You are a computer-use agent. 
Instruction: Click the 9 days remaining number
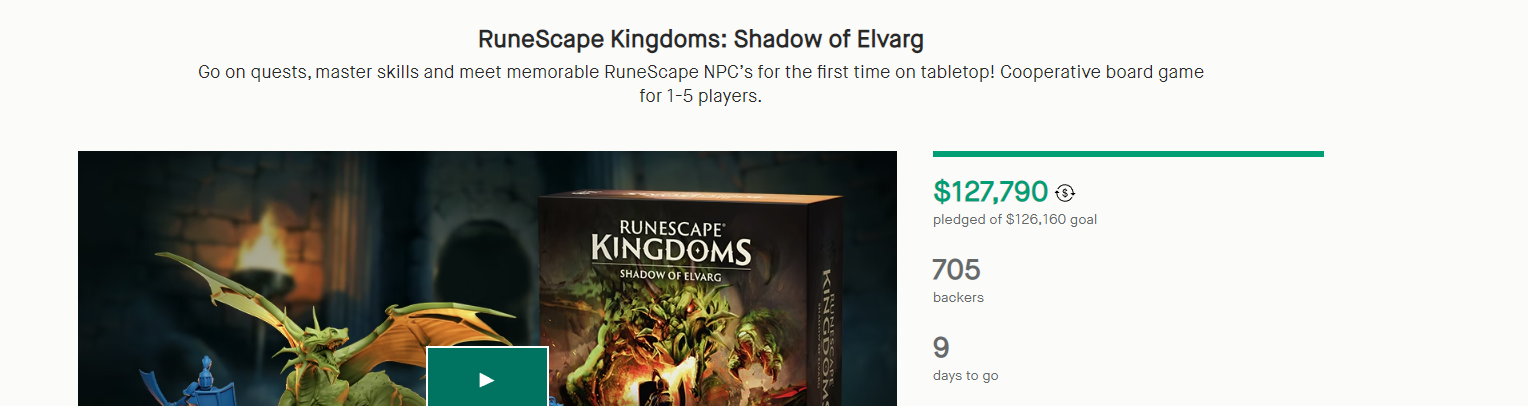pyautogui.click(x=941, y=348)
